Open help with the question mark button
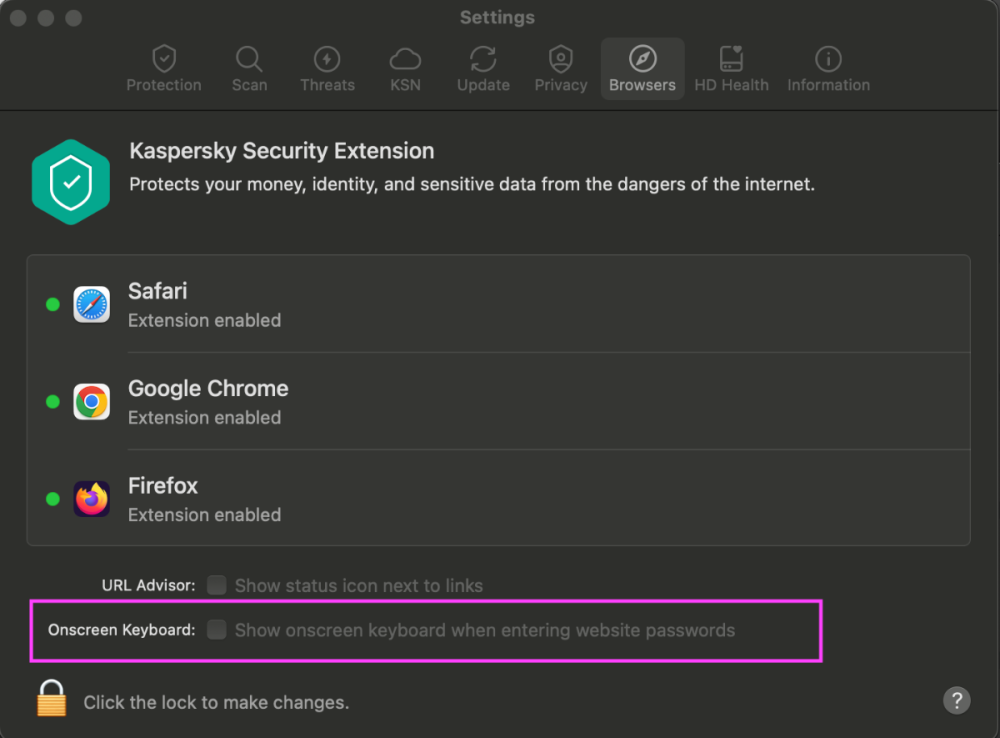1000x738 pixels. (956, 700)
